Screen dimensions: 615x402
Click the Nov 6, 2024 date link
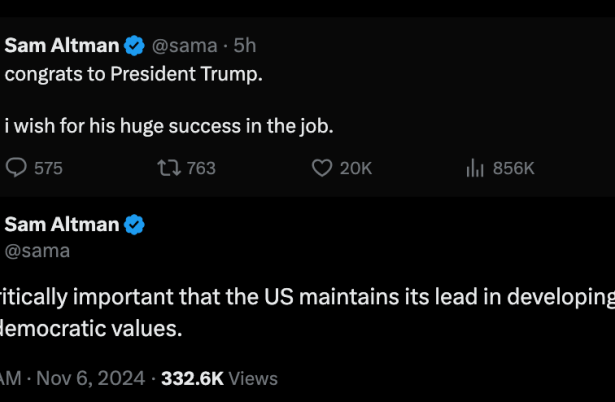tap(95, 379)
